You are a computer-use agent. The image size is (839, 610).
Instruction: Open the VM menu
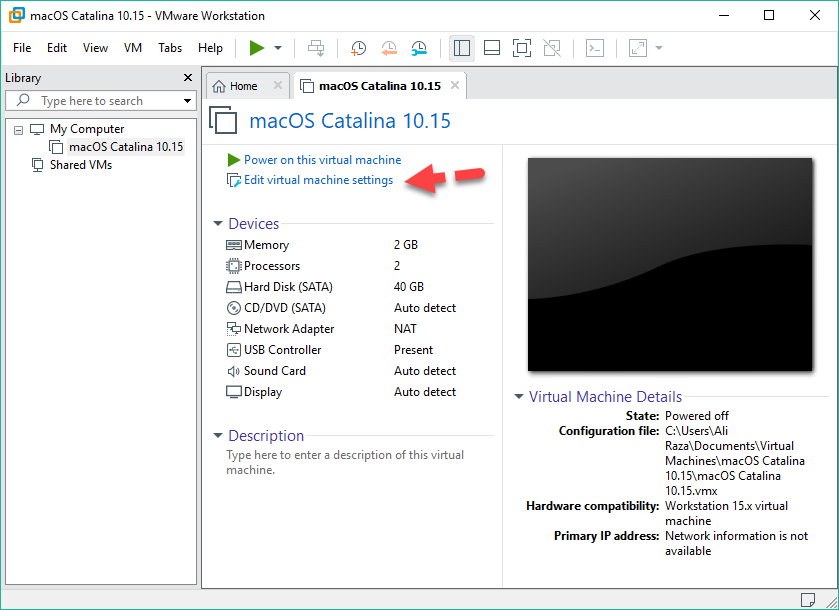coord(133,48)
